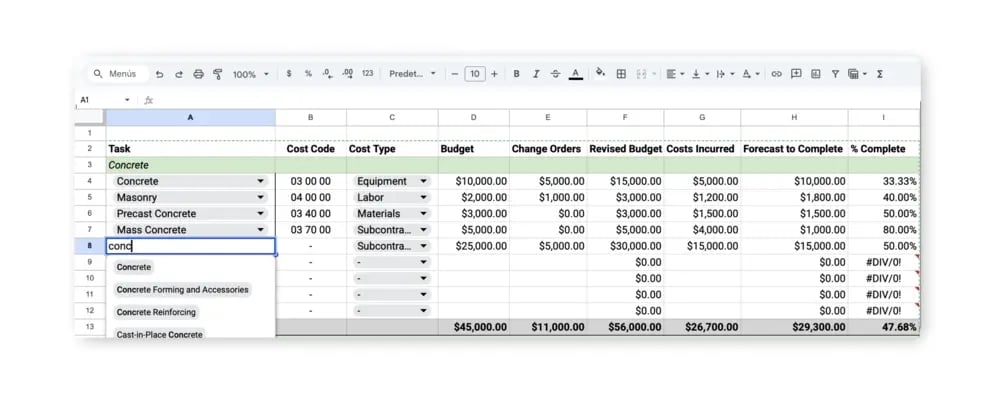Open the A1 name box dropdown

click(x=127, y=100)
